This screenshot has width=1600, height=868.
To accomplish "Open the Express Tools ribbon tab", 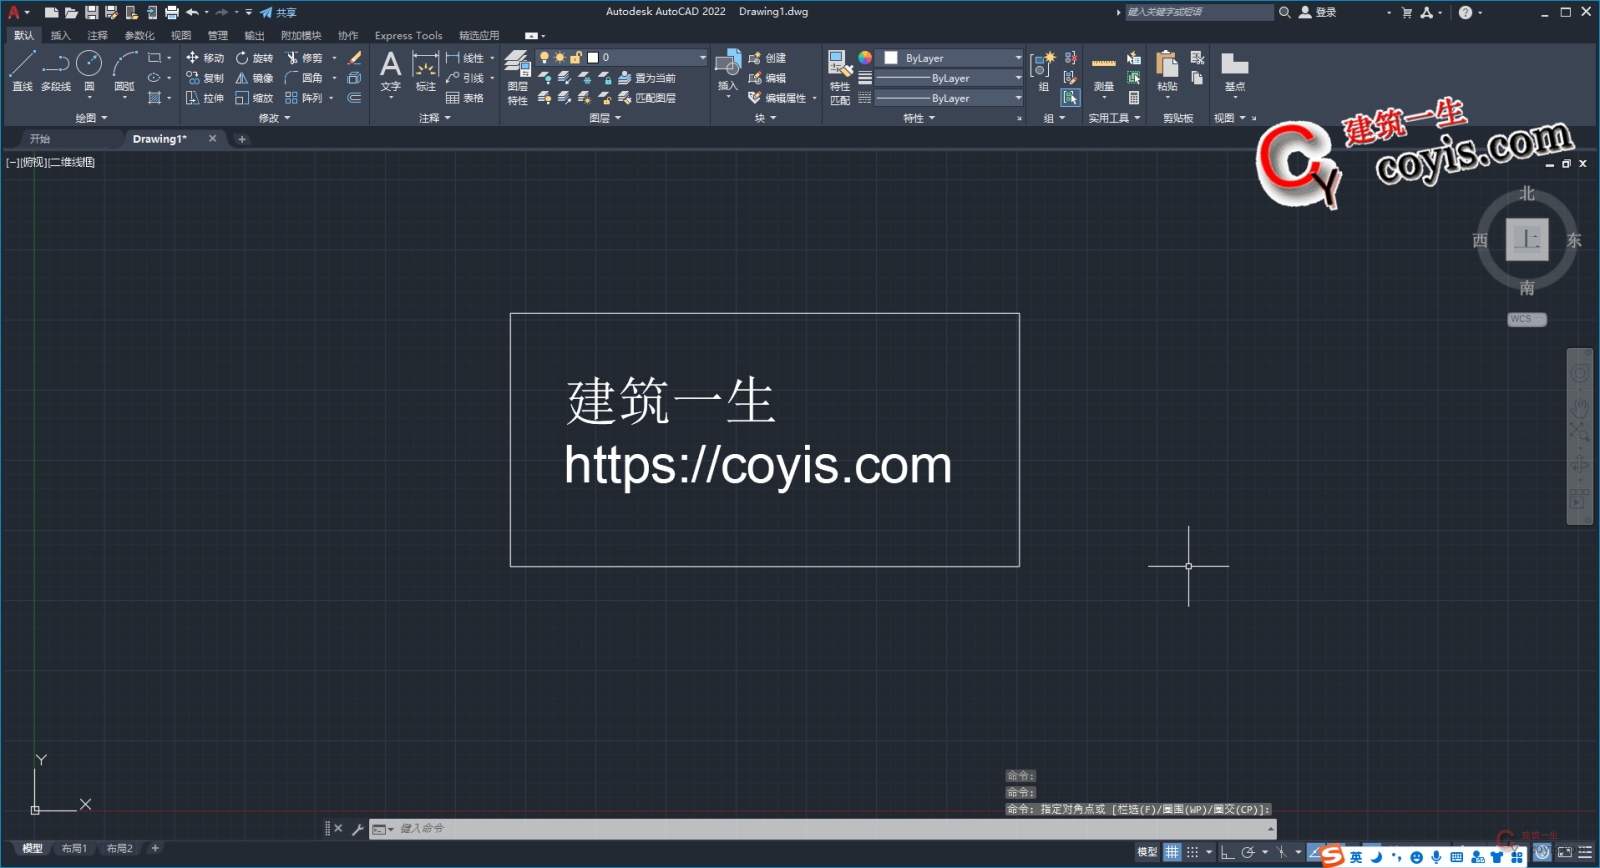I will click(x=408, y=35).
